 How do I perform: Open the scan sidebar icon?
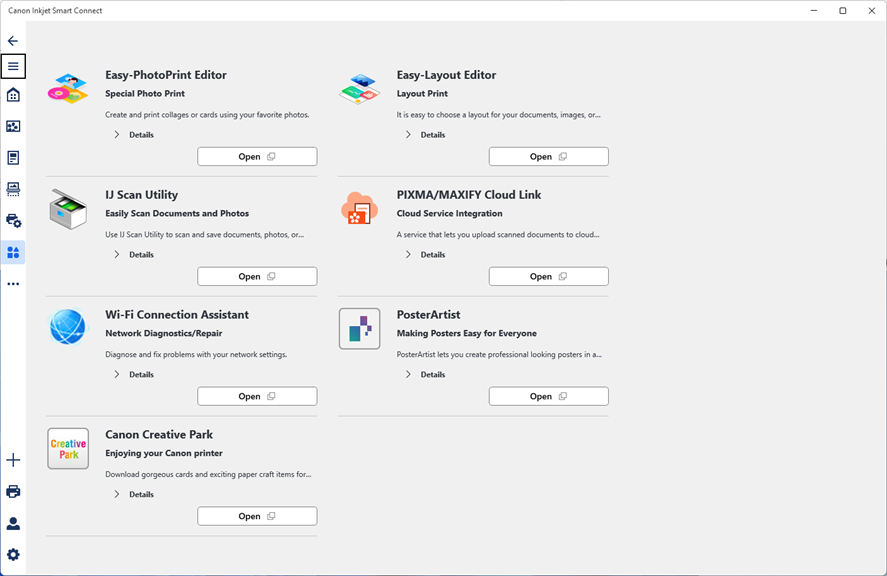click(13, 190)
